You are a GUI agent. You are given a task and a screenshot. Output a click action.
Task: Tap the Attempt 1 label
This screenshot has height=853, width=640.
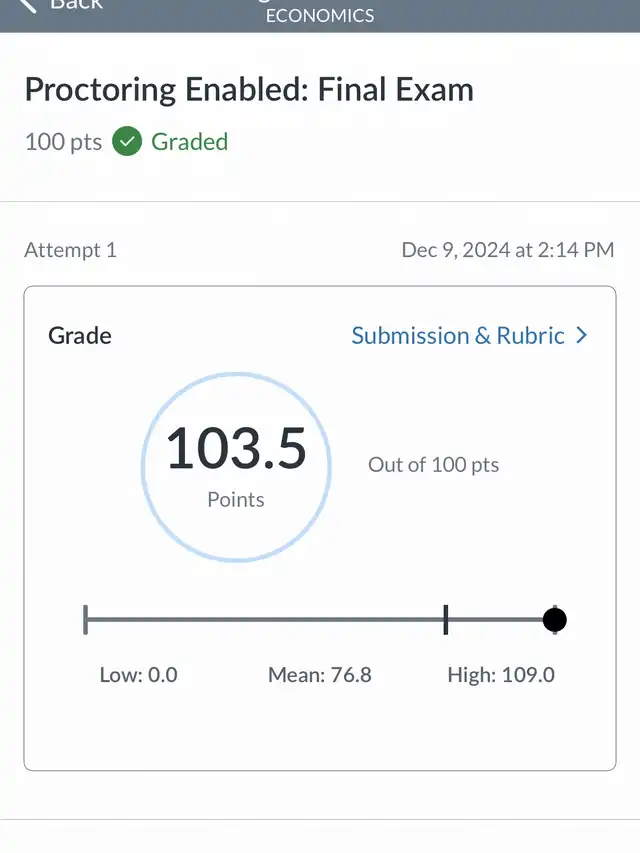(70, 250)
